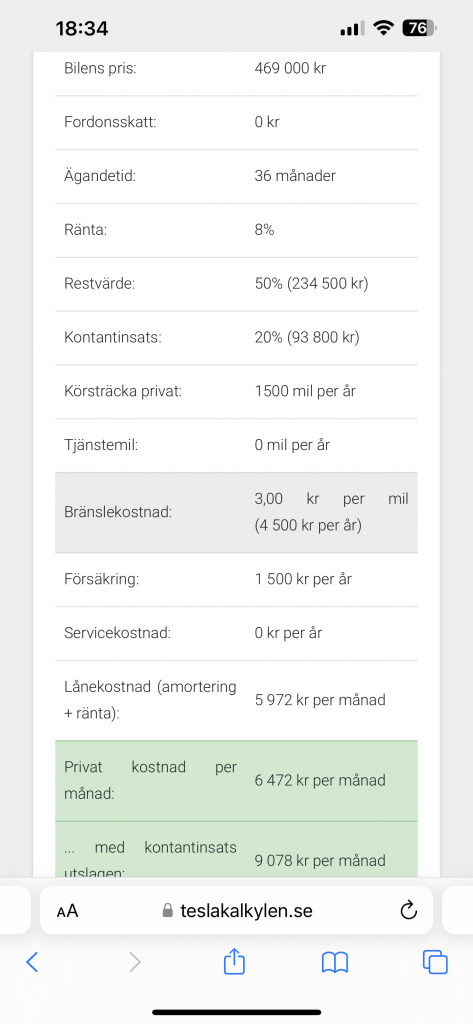The image size is (473, 1024).
Task: Reload the page with refresh icon
Action: coord(408,910)
